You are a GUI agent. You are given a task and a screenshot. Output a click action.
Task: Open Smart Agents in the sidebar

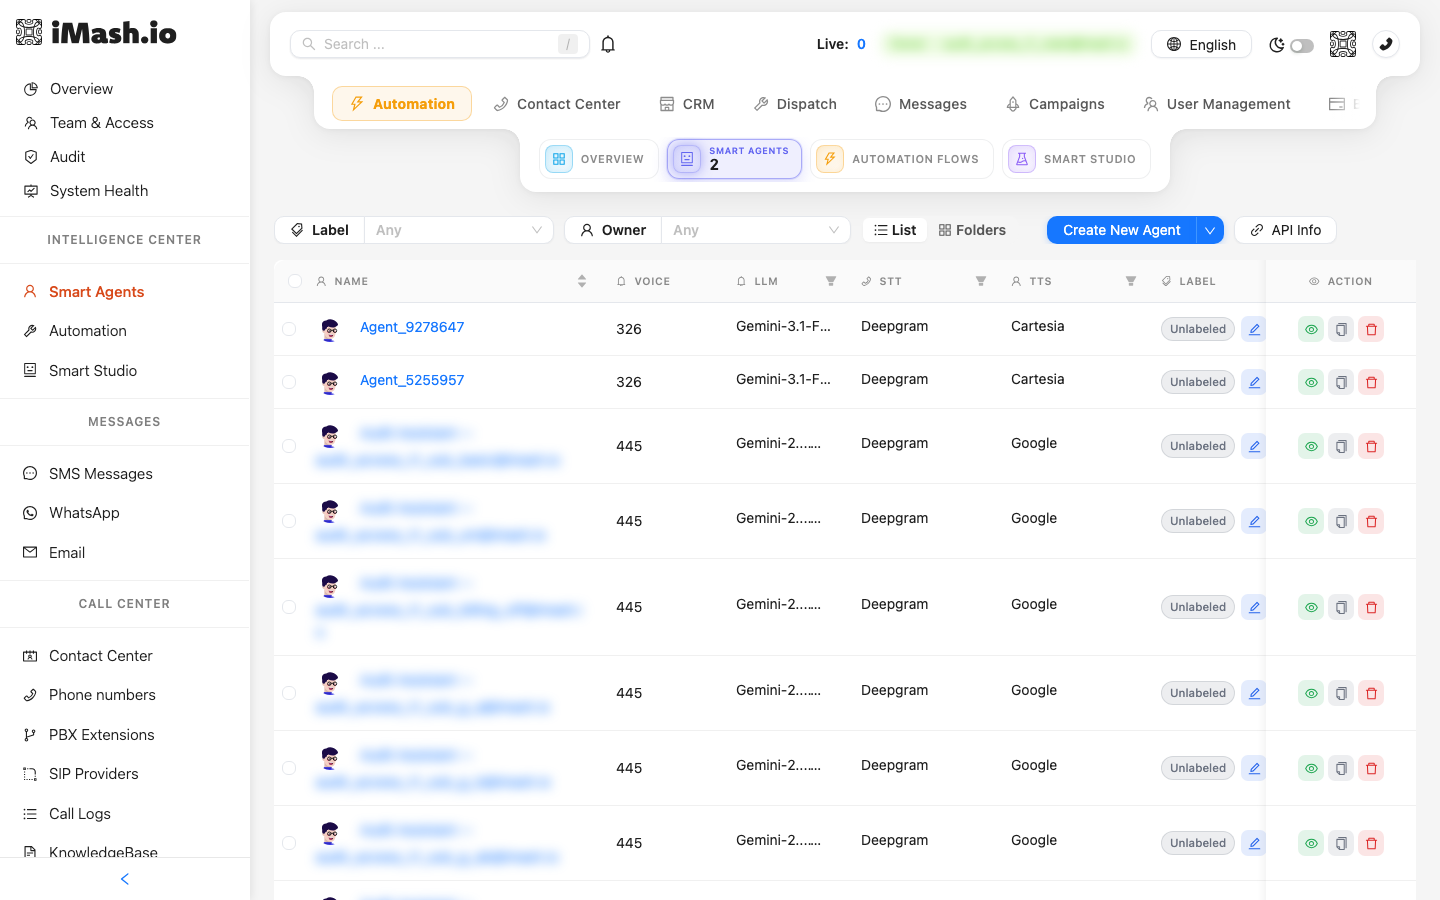point(84,292)
